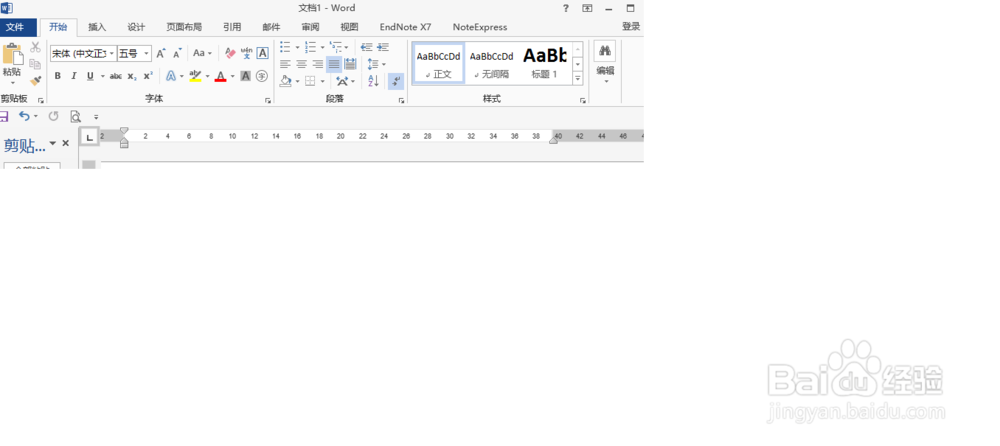
Task: Toggle italic formatting
Action: coord(73,76)
